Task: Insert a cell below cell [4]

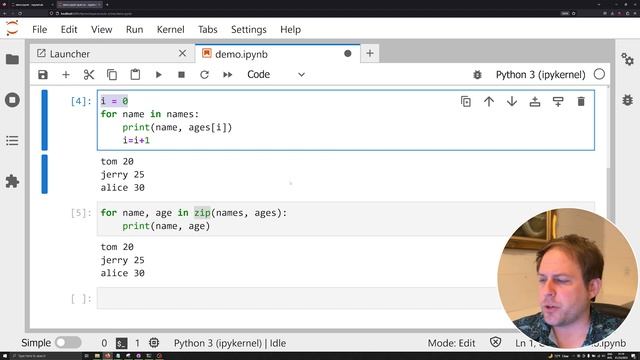Action: [x=558, y=102]
